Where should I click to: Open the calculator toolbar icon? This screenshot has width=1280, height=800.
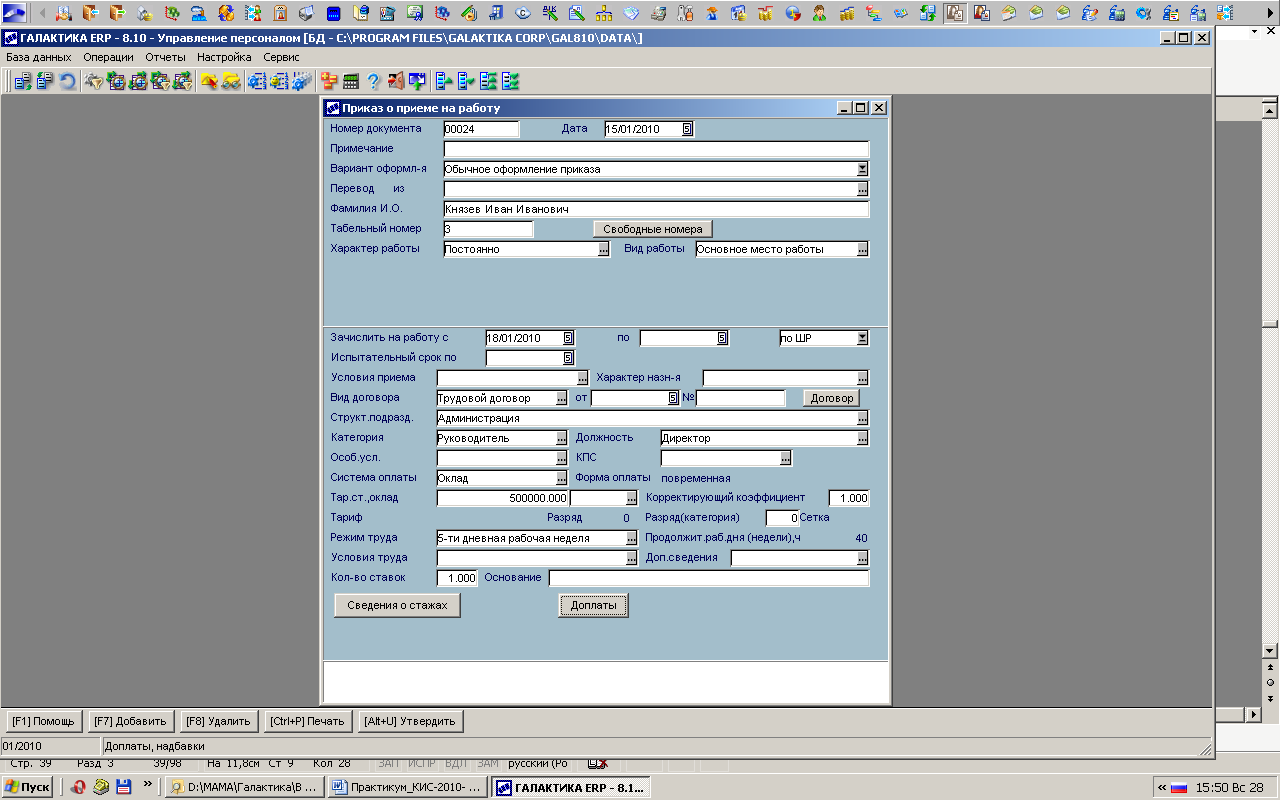[x=351, y=82]
